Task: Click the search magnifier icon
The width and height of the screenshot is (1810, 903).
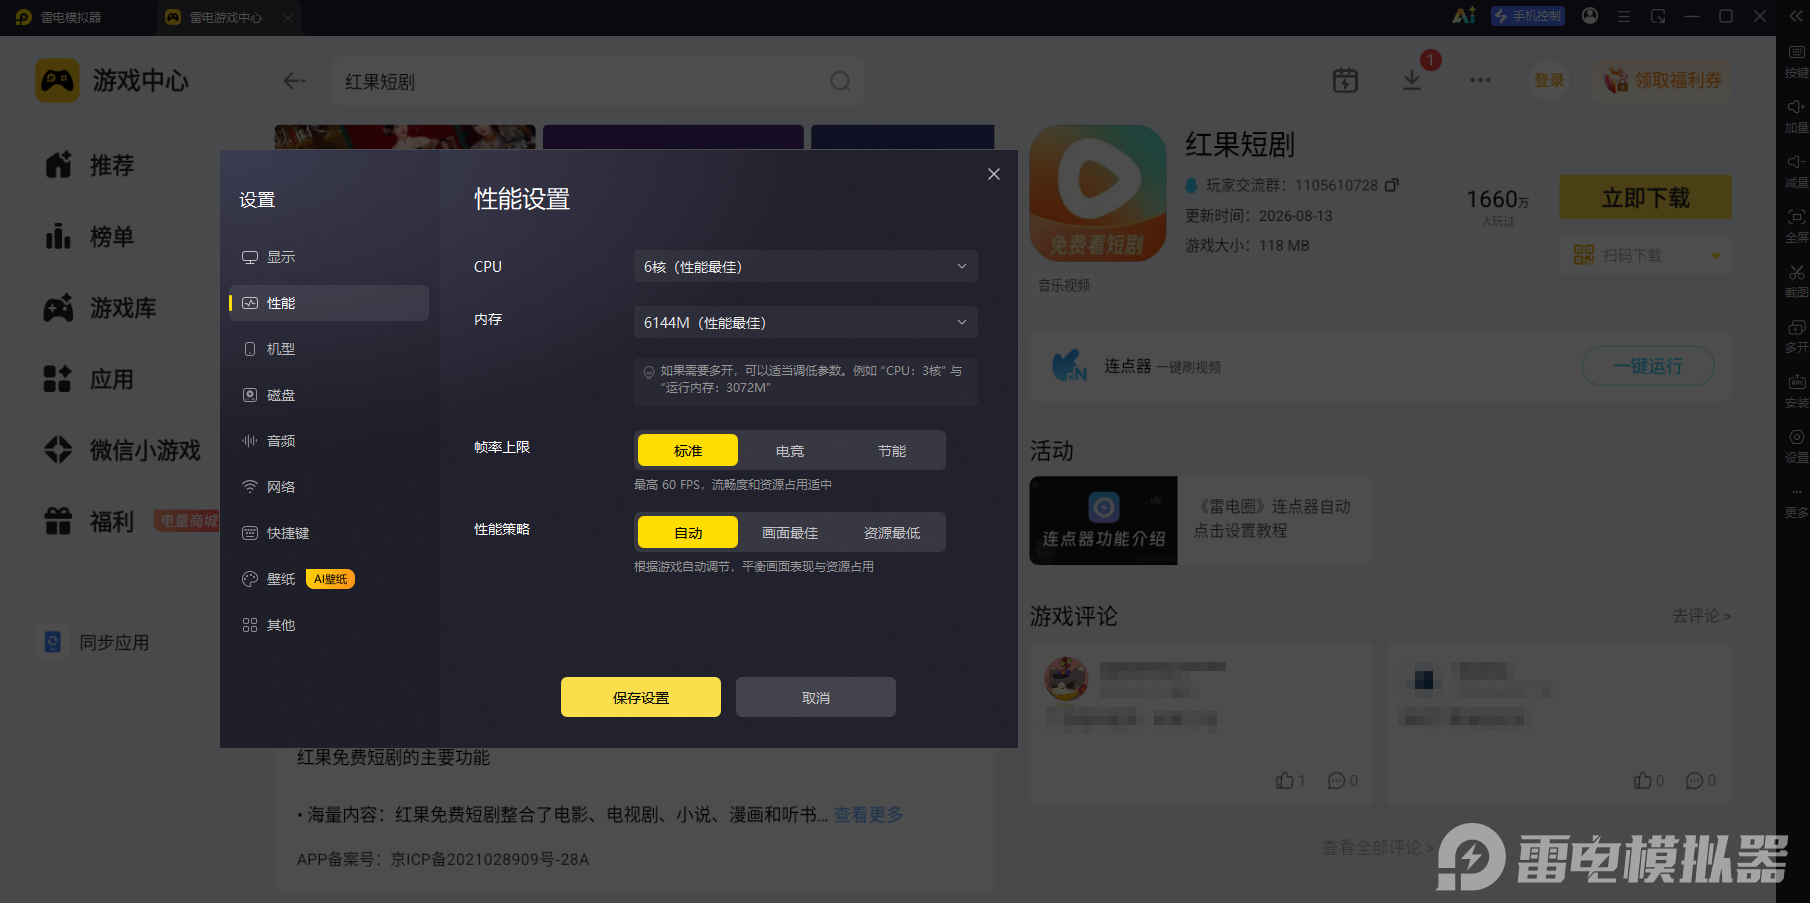Action: point(840,81)
